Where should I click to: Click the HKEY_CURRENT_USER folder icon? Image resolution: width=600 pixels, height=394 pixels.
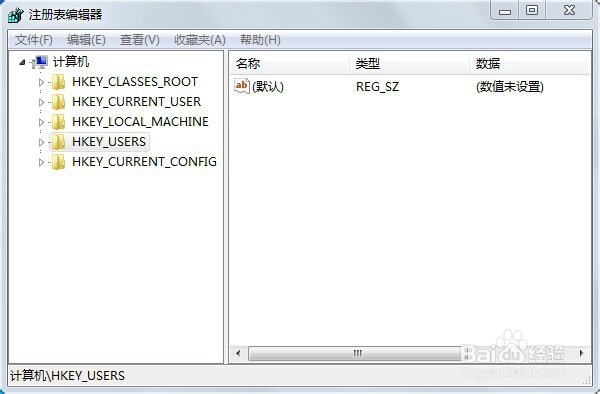point(59,102)
